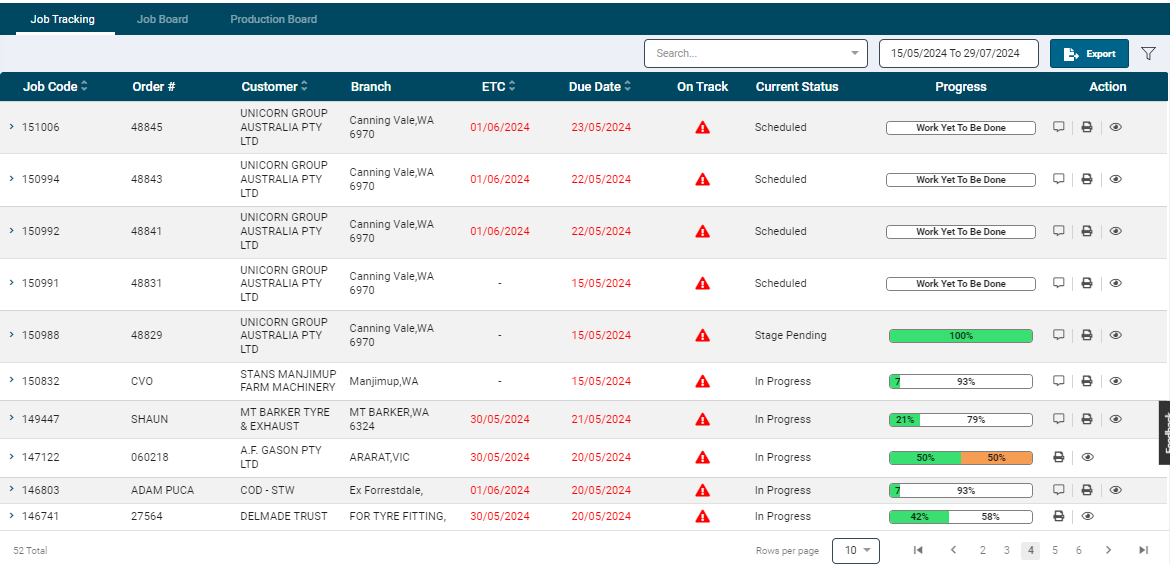
Task: Go to next page arrow
Action: coord(1108,550)
